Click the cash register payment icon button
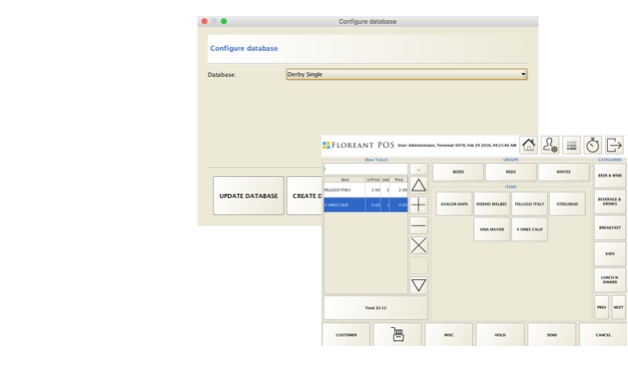This screenshot has width=628, height=373. point(398,335)
